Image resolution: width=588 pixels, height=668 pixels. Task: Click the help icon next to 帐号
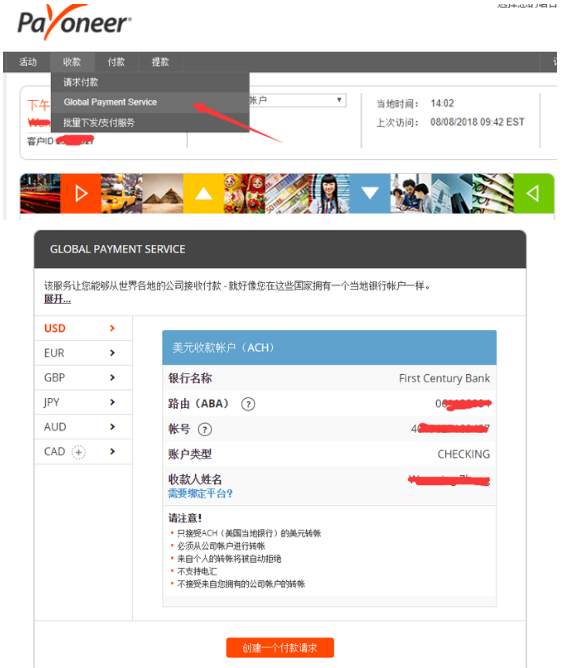coord(205,429)
